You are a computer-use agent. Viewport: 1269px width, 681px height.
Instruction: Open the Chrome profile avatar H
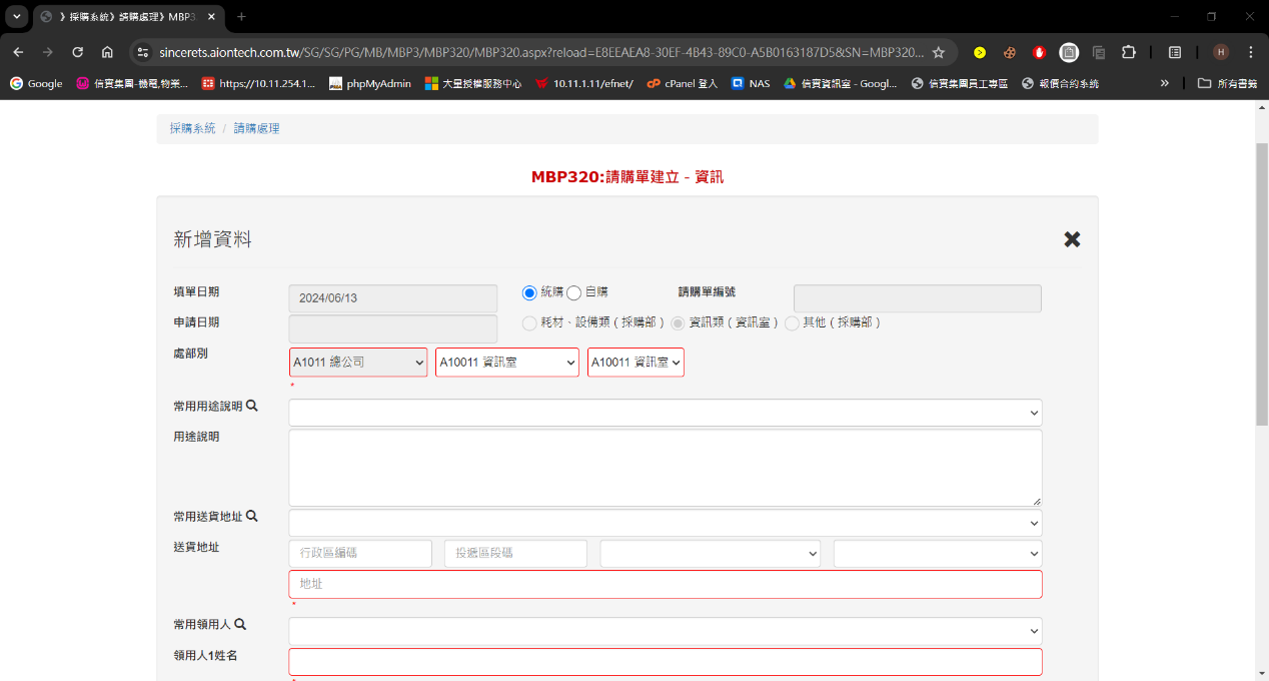1220,52
